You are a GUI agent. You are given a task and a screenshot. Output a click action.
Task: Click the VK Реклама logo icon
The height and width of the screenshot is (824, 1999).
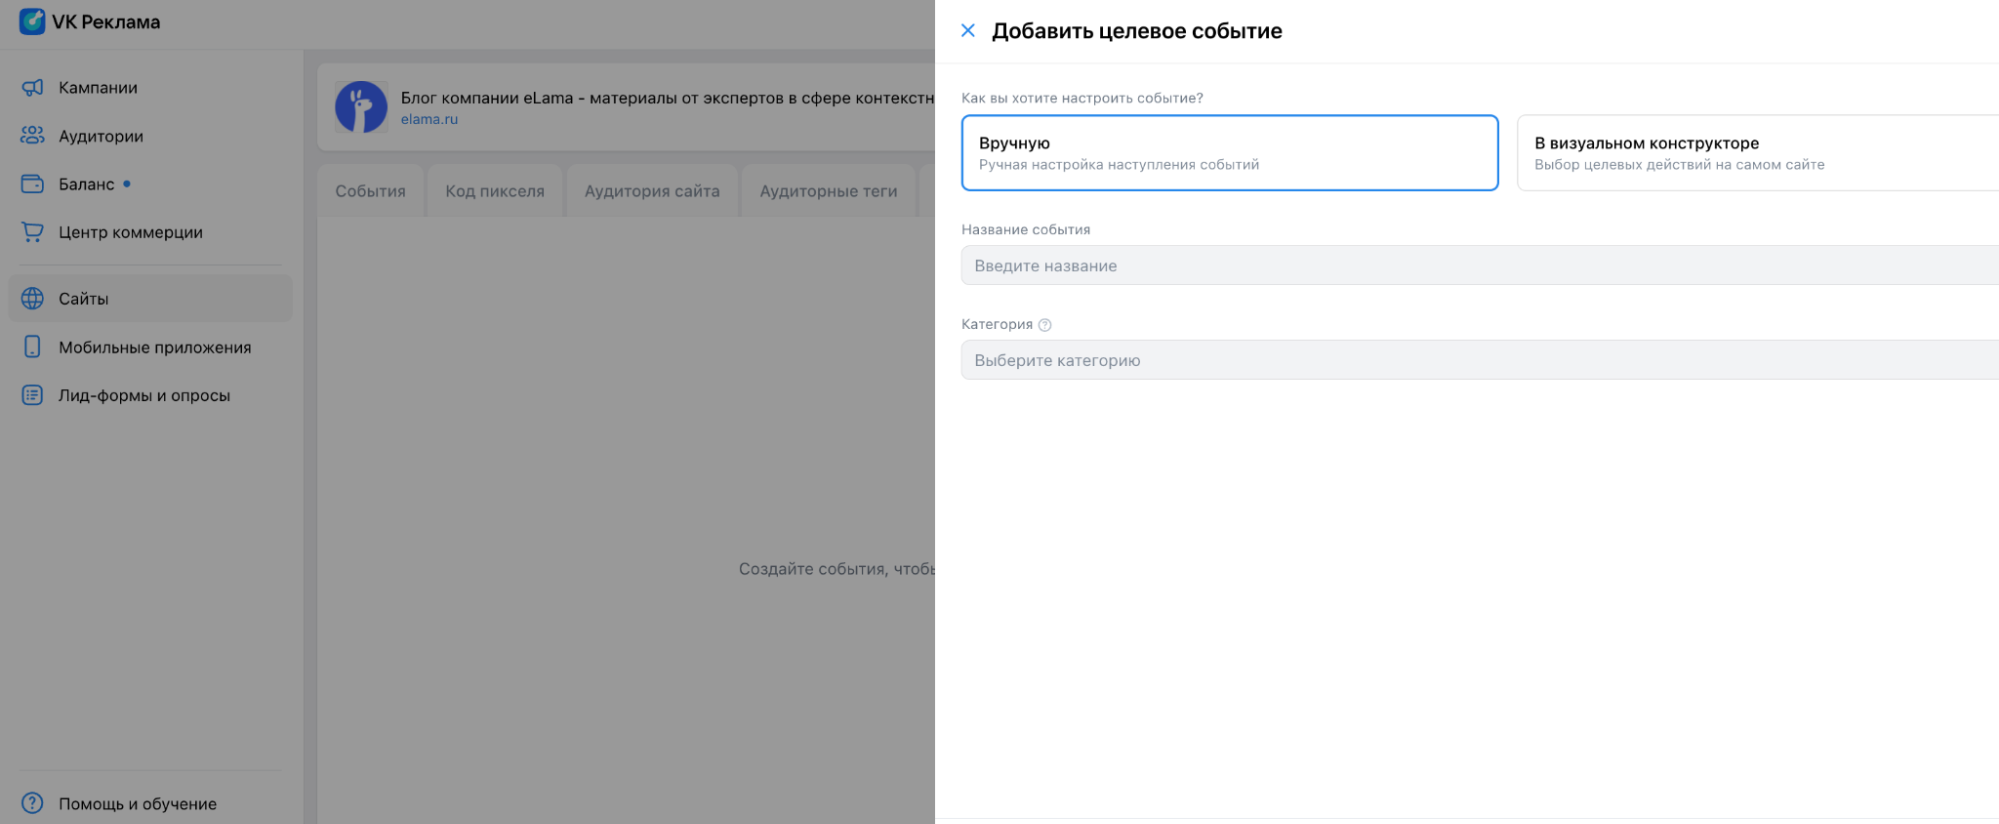click(x=32, y=21)
